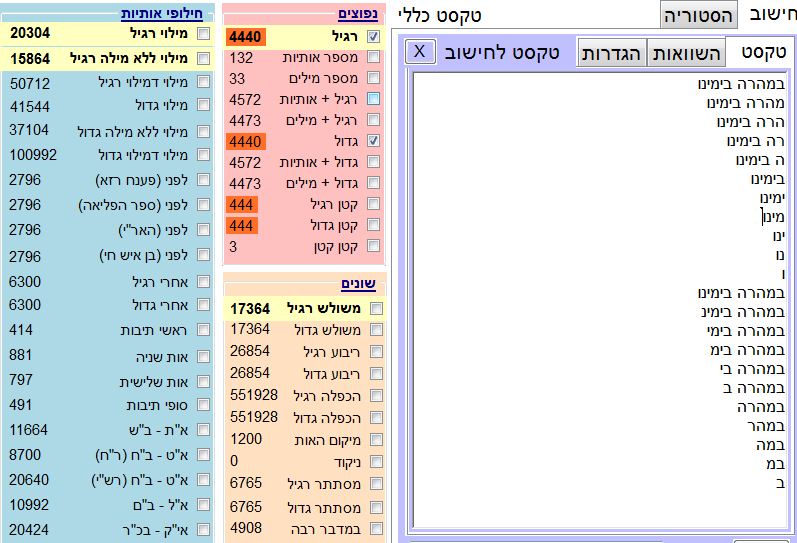Viewport: 797px width, 543px height.
Task: Open the חילופי אותיות header link
Action: (x=161, y=12)
